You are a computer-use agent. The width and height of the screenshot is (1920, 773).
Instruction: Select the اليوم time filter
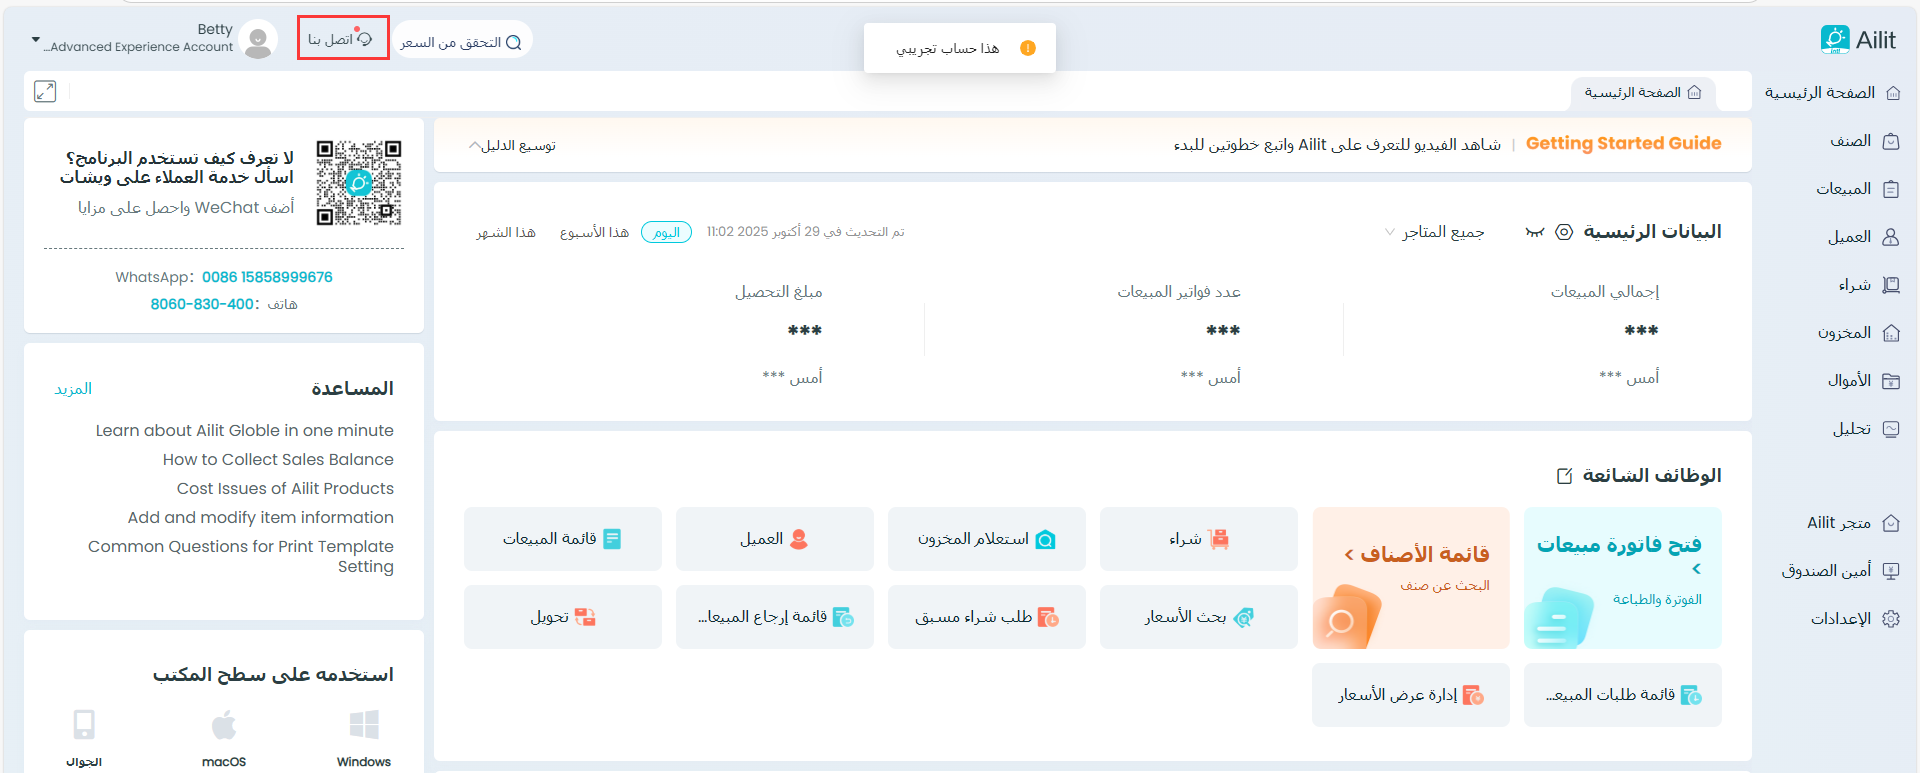click(x=666, y=232)
